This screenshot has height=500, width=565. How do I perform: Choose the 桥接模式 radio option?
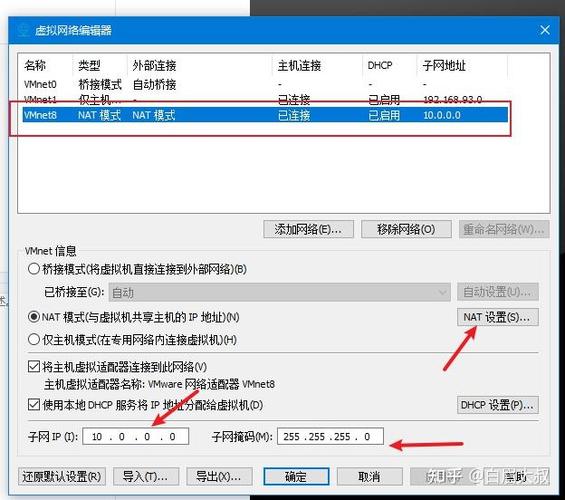[34, 269]
